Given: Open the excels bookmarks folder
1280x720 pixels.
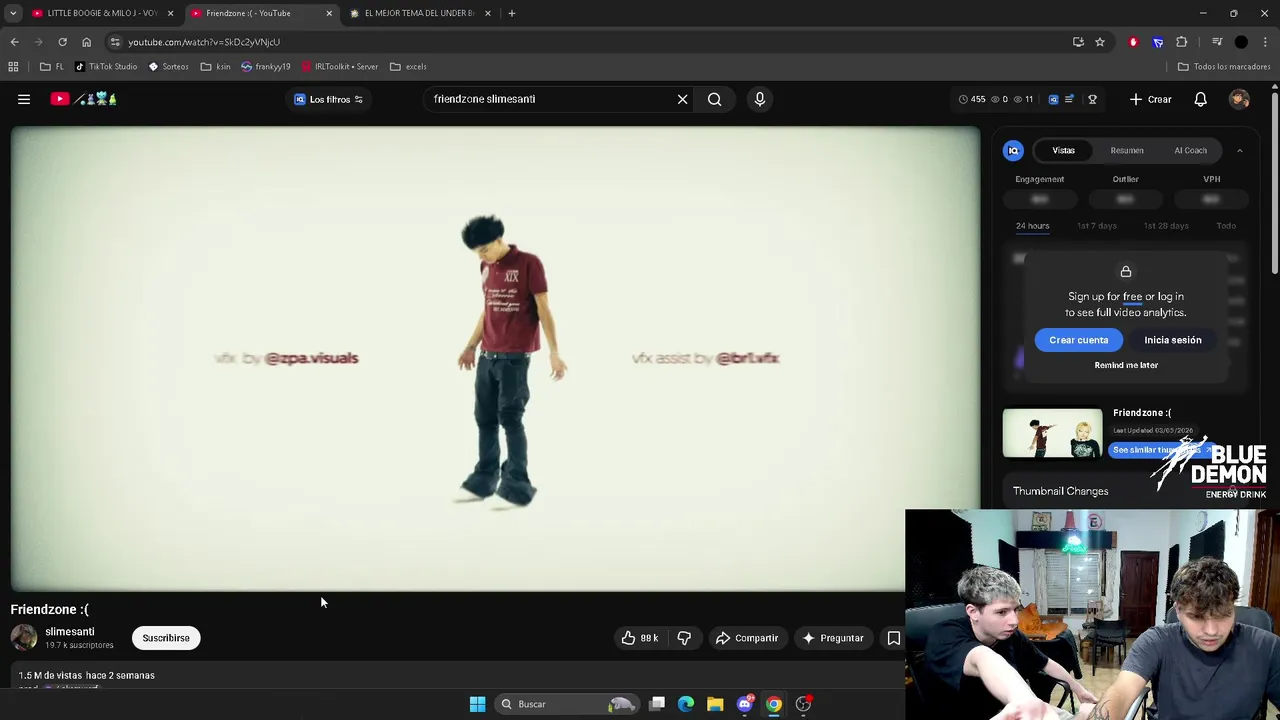Looking at the screenshot, I should click(x=408, y=66).
